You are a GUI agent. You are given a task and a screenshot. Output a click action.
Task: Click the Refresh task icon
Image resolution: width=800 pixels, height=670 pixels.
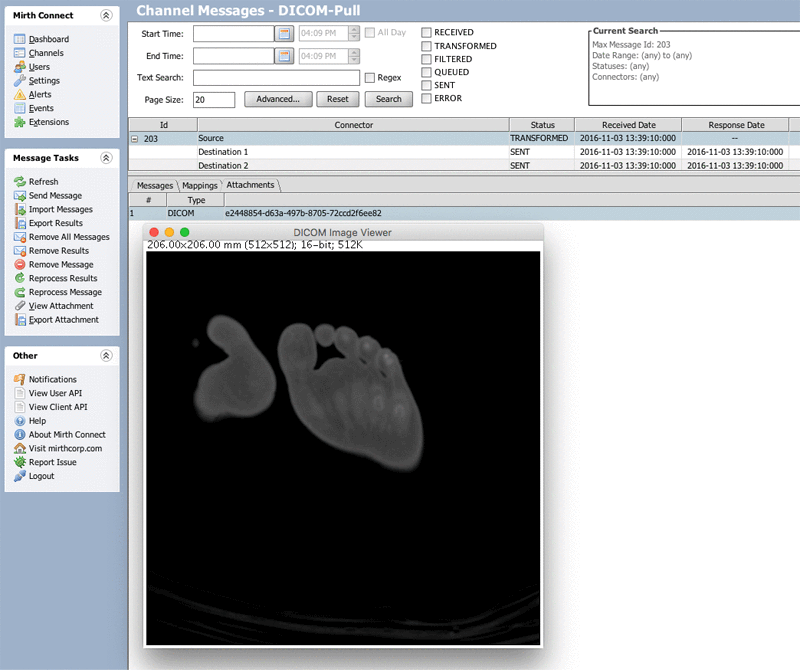tap(20, 182)
